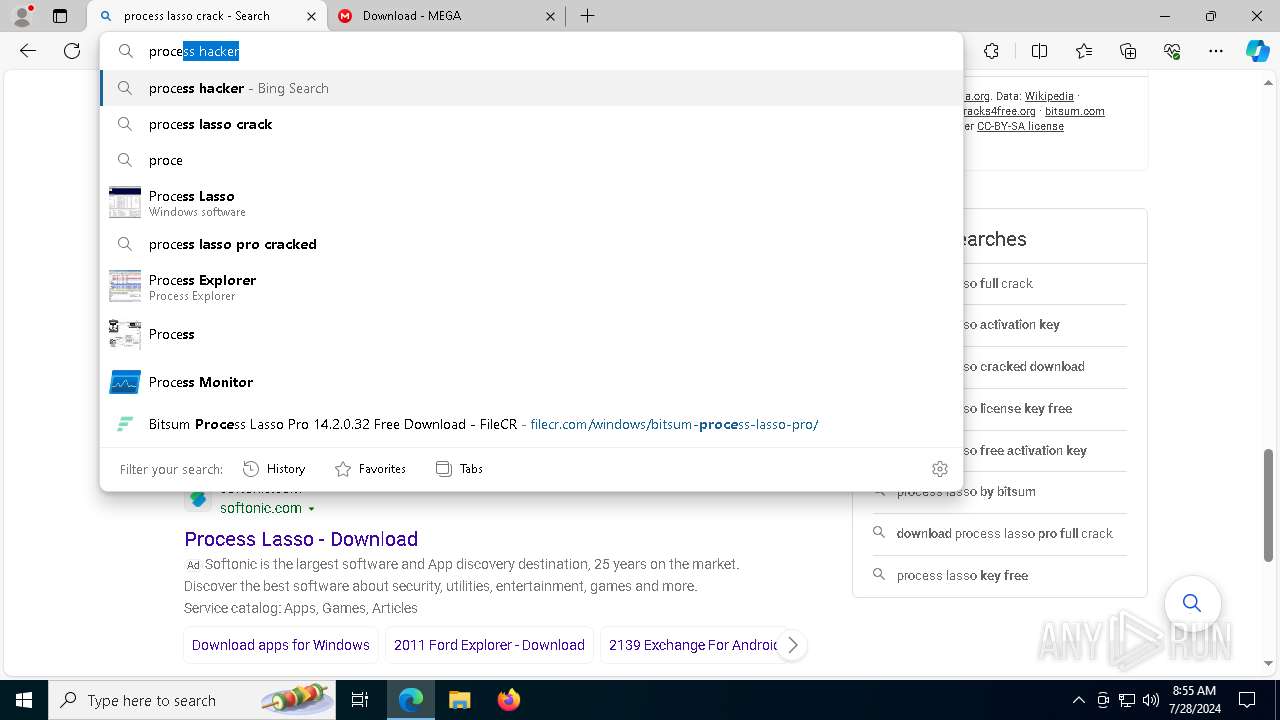Open the volume speaker tray icon

point(1151,700)
